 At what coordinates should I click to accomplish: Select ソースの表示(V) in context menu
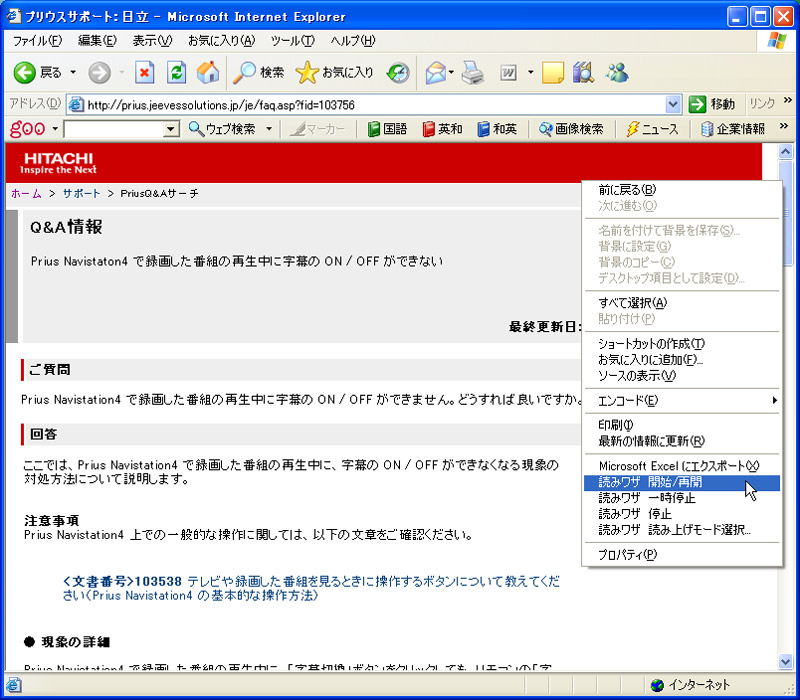682,376
